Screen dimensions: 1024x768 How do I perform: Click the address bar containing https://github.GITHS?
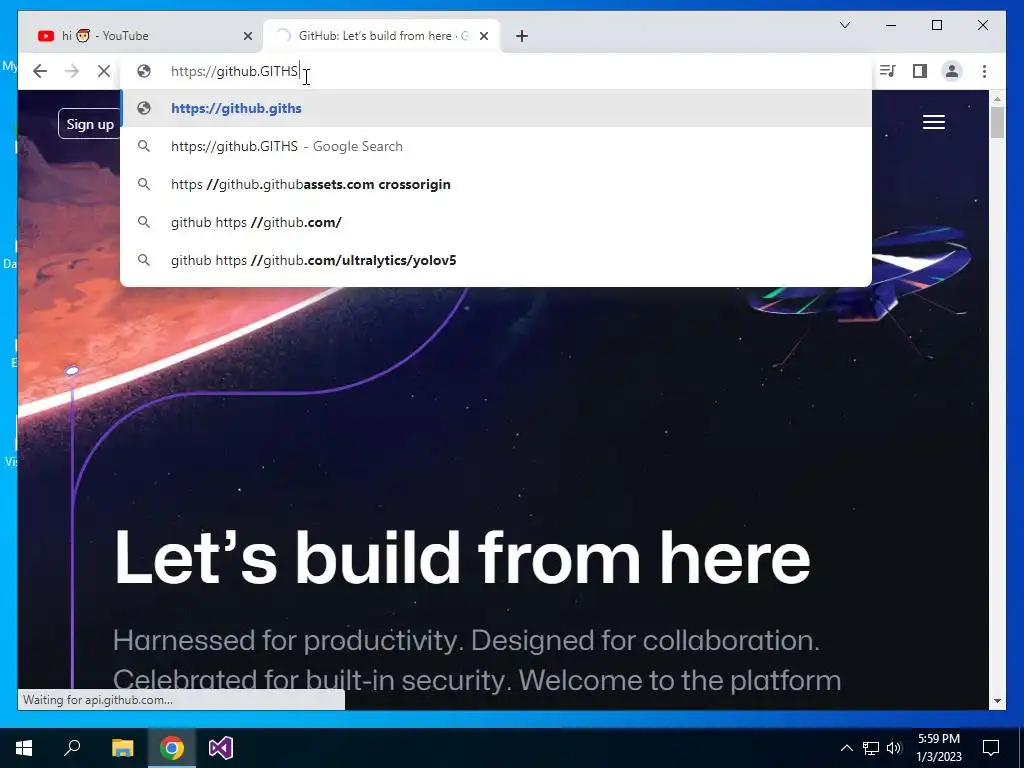(x=496, y=71)
